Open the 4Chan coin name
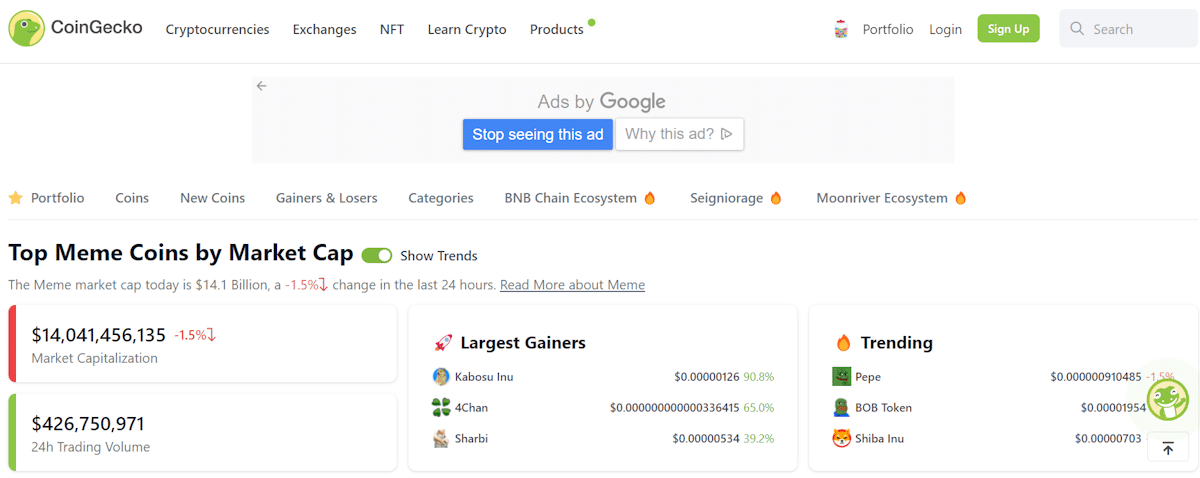The image size is (1200, 478). pos(471,407)
